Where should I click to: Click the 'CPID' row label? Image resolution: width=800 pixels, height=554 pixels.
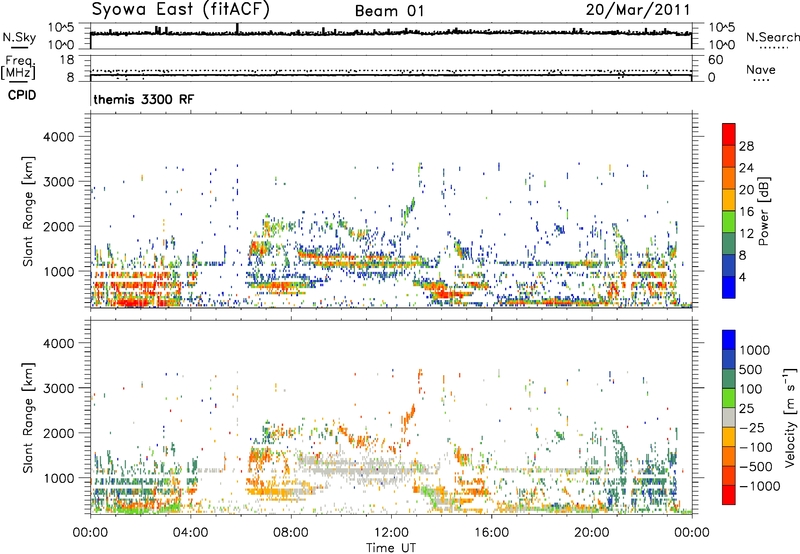[22, 95]
